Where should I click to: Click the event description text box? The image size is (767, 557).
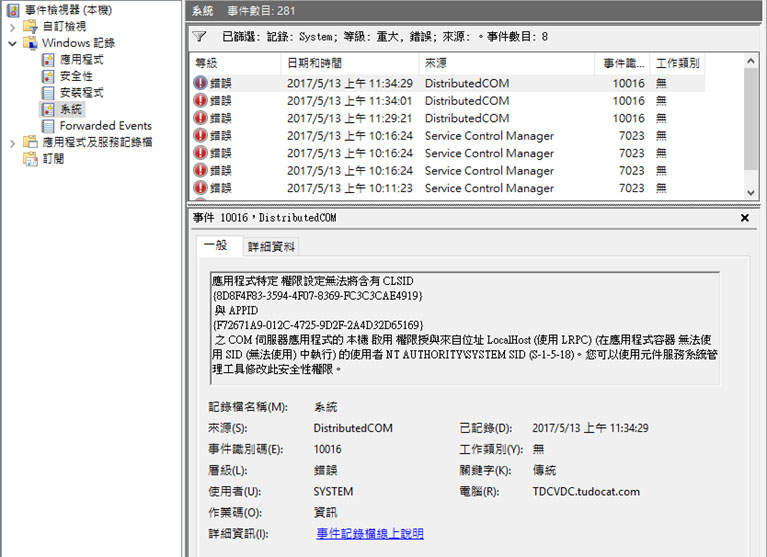(464, 328)
